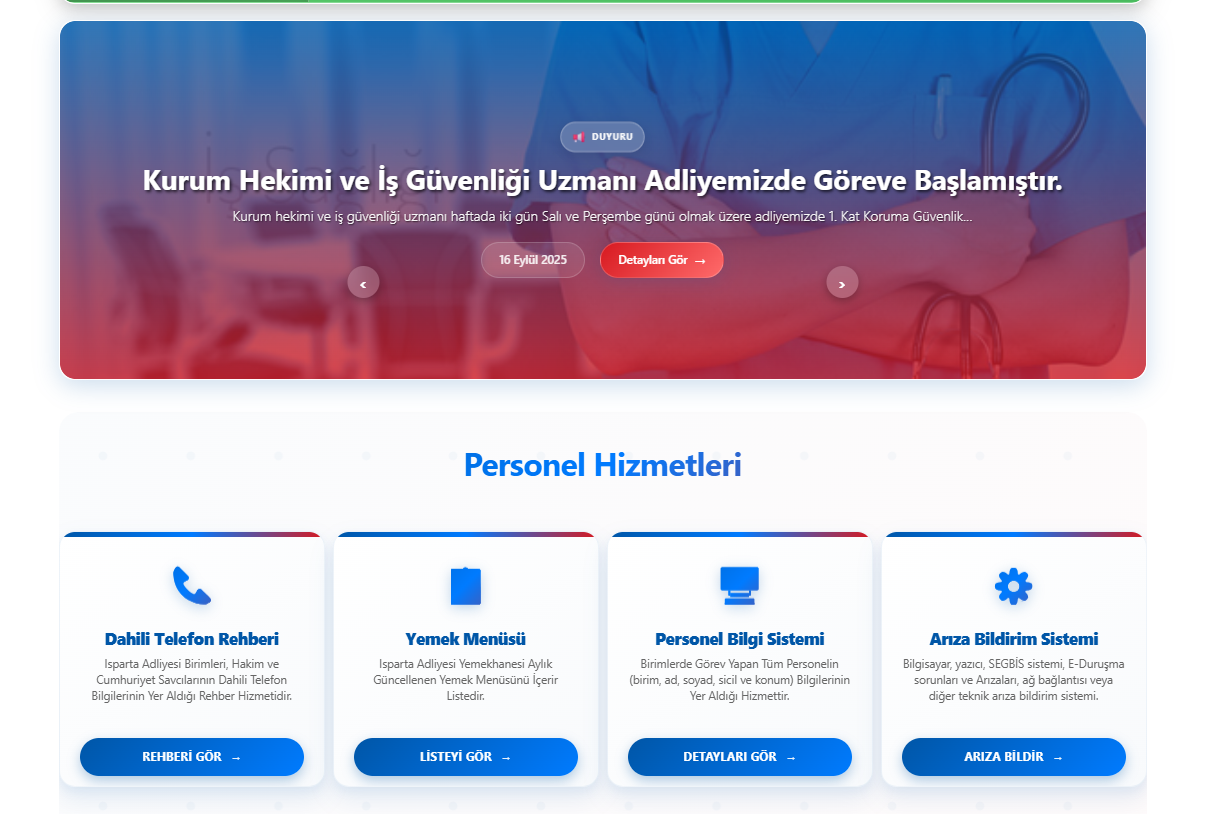The image size is (1220, 814).
Task: Go to previous slide with left arrow
Action: (x=363, y=282)
